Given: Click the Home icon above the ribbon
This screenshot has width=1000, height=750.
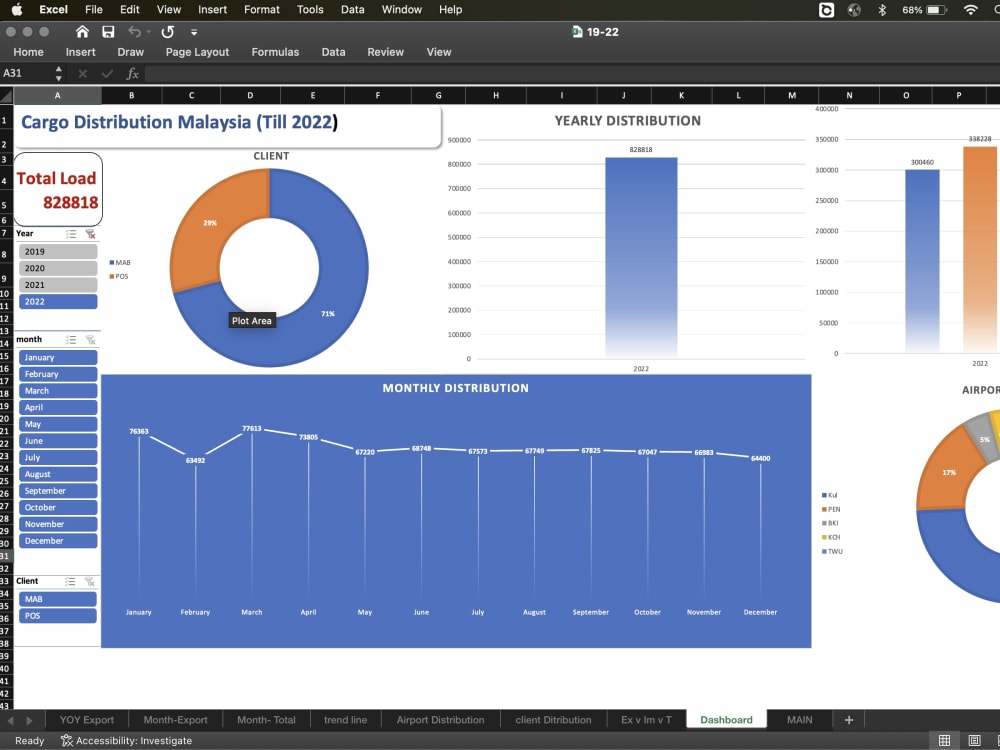Looking at the screenshot, I should coord(81,31).
